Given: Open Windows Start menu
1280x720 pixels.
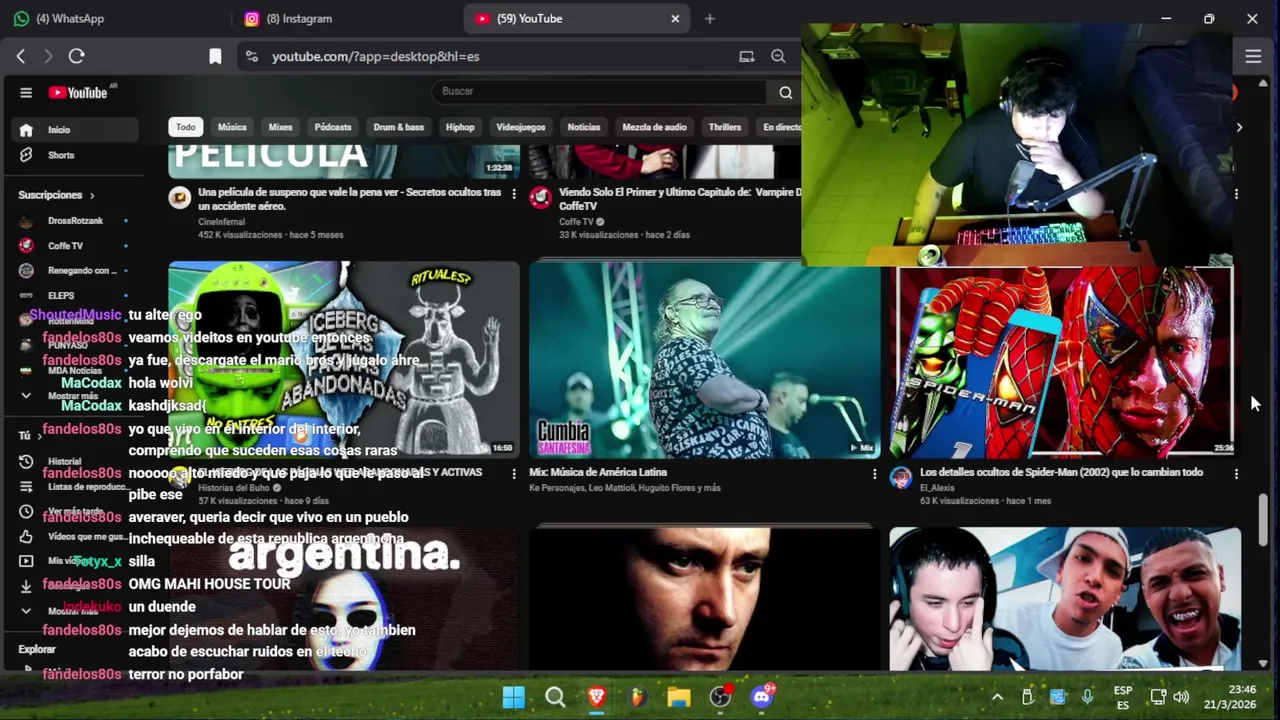Looking at the screenshot, I should (x=514, y=697).
